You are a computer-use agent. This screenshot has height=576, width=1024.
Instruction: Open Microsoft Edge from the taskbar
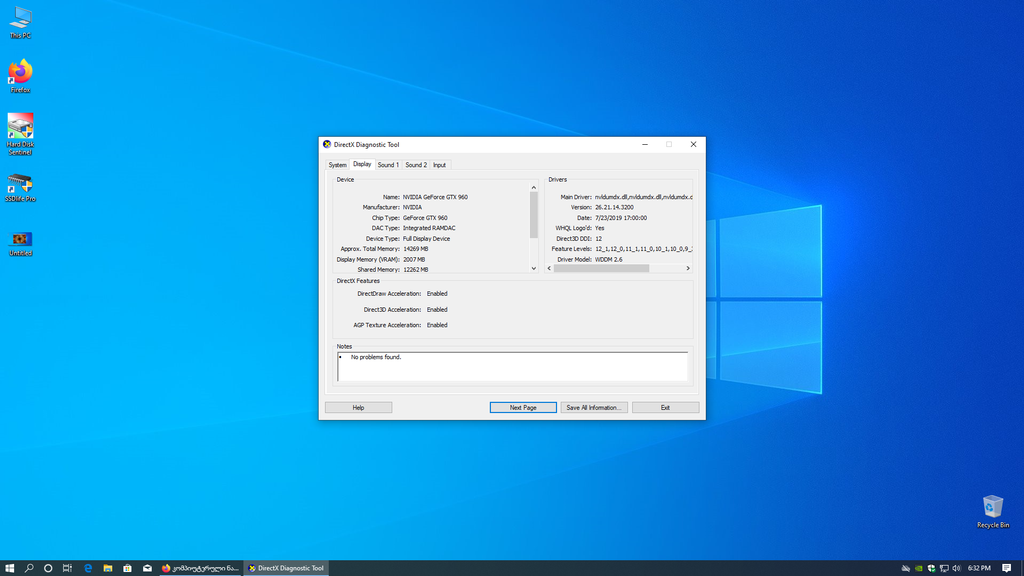click(88, 568)
